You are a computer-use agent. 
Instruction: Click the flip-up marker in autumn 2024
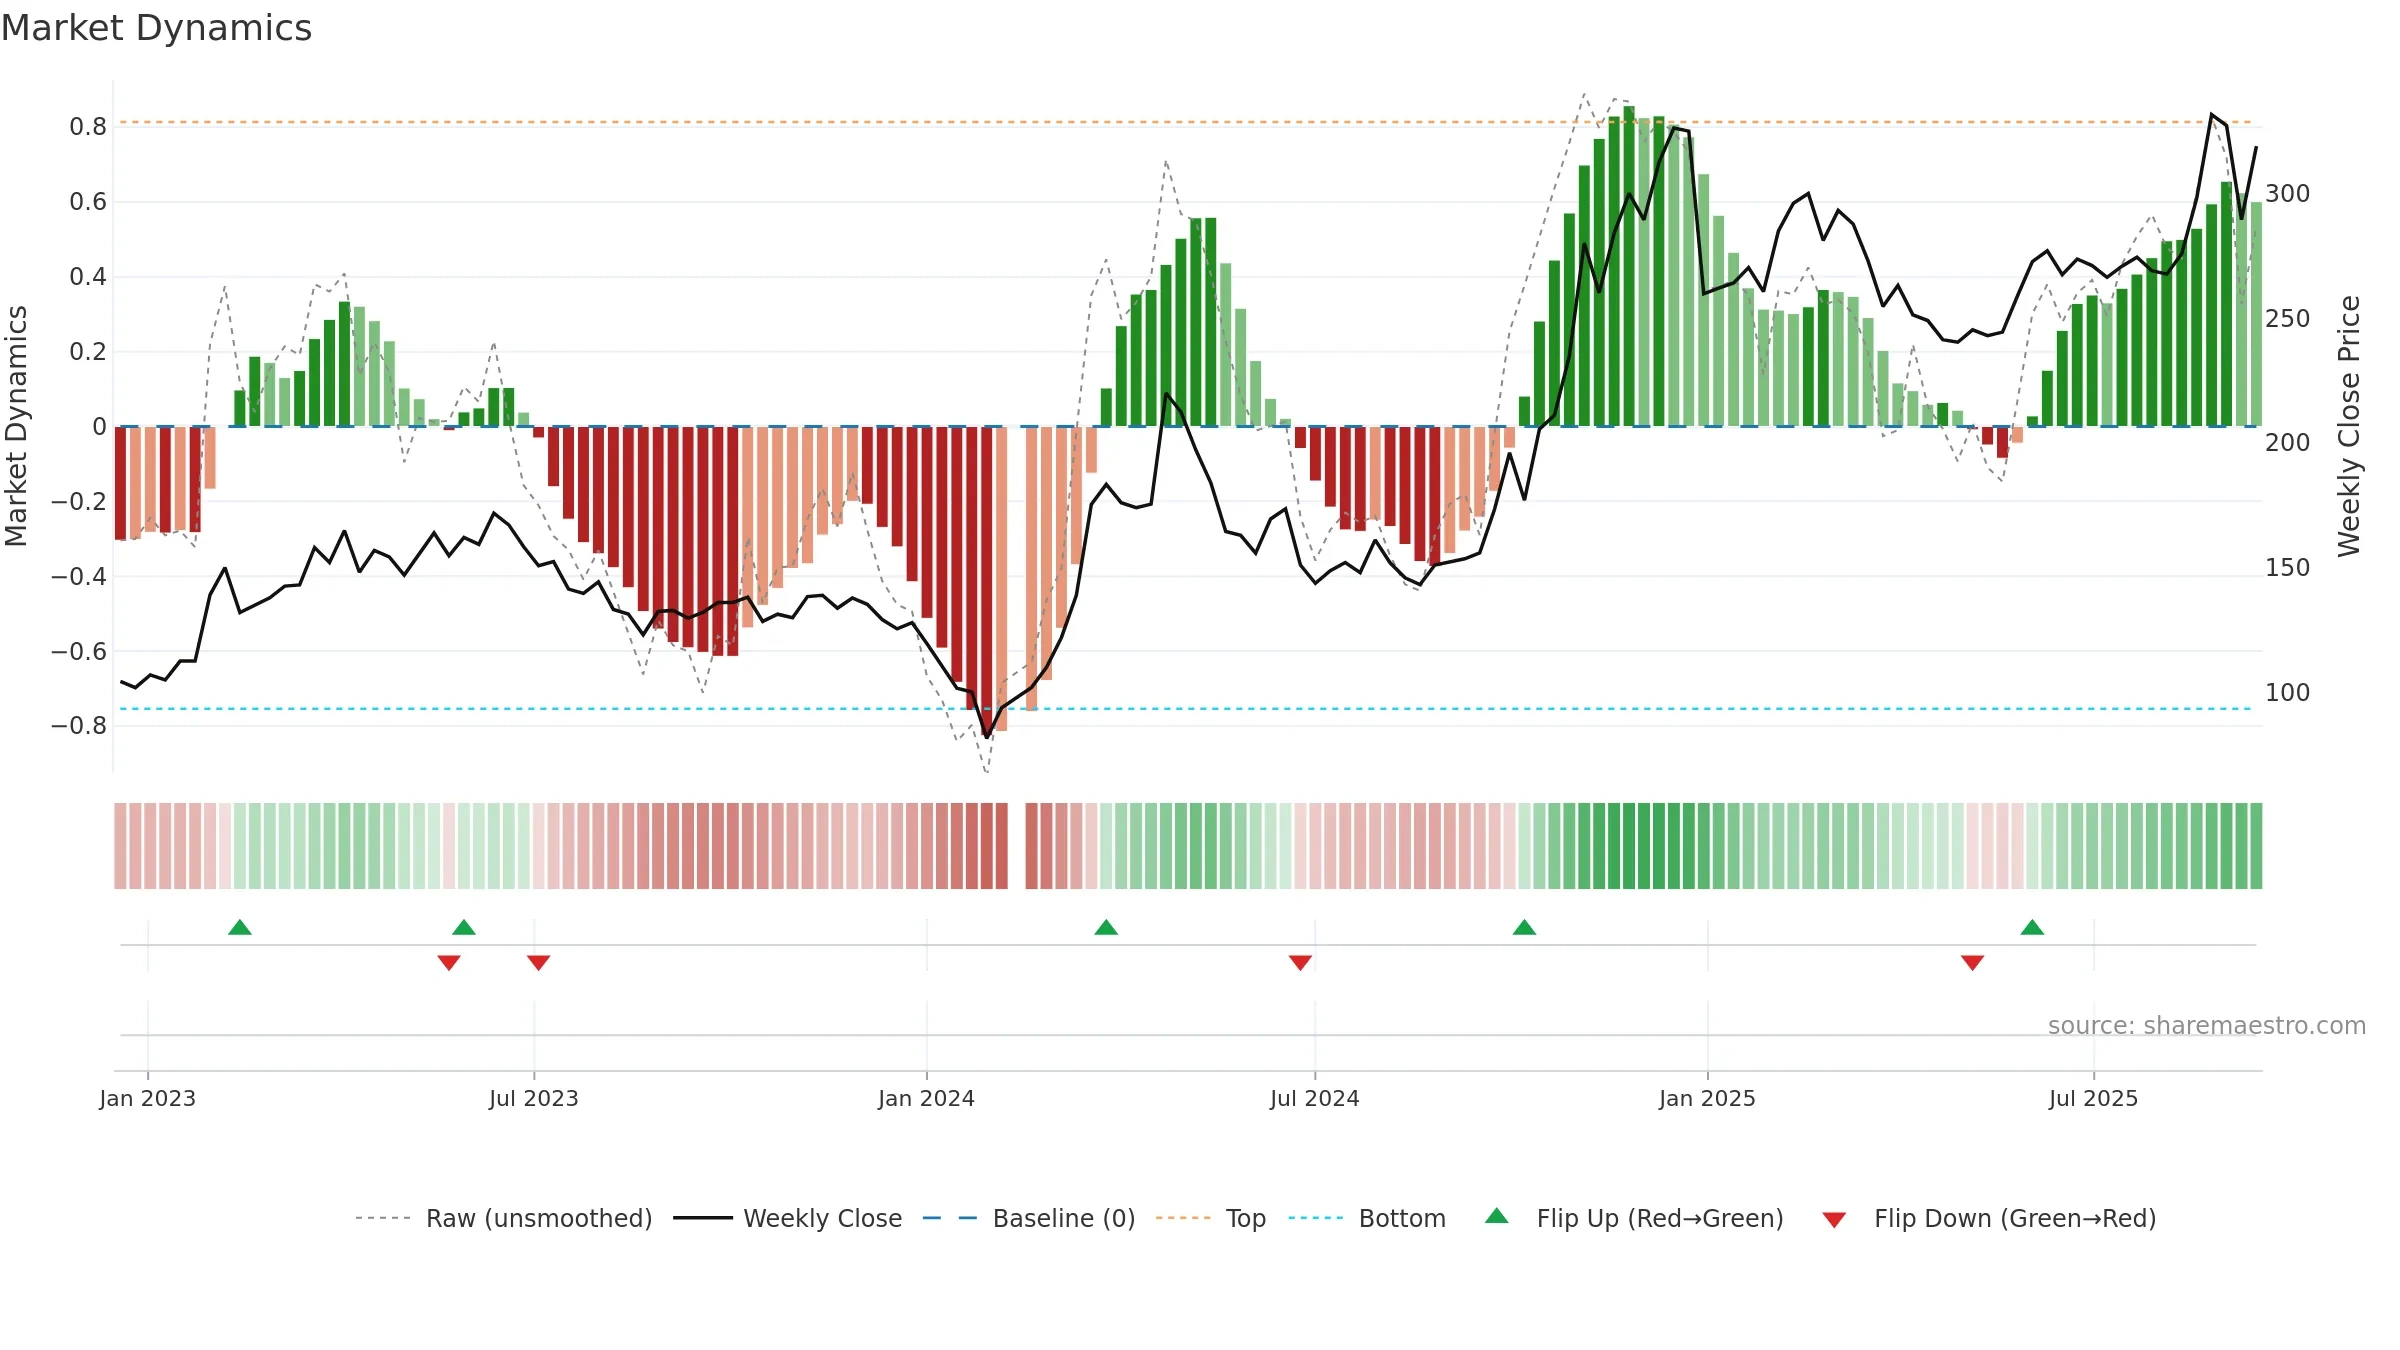click(1524, 927)
